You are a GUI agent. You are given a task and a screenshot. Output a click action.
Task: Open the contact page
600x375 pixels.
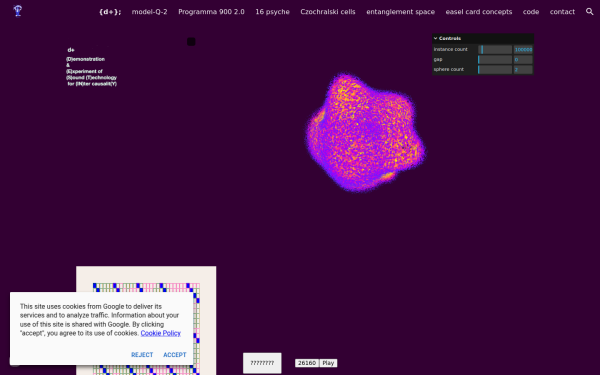[x=562, y=12]
